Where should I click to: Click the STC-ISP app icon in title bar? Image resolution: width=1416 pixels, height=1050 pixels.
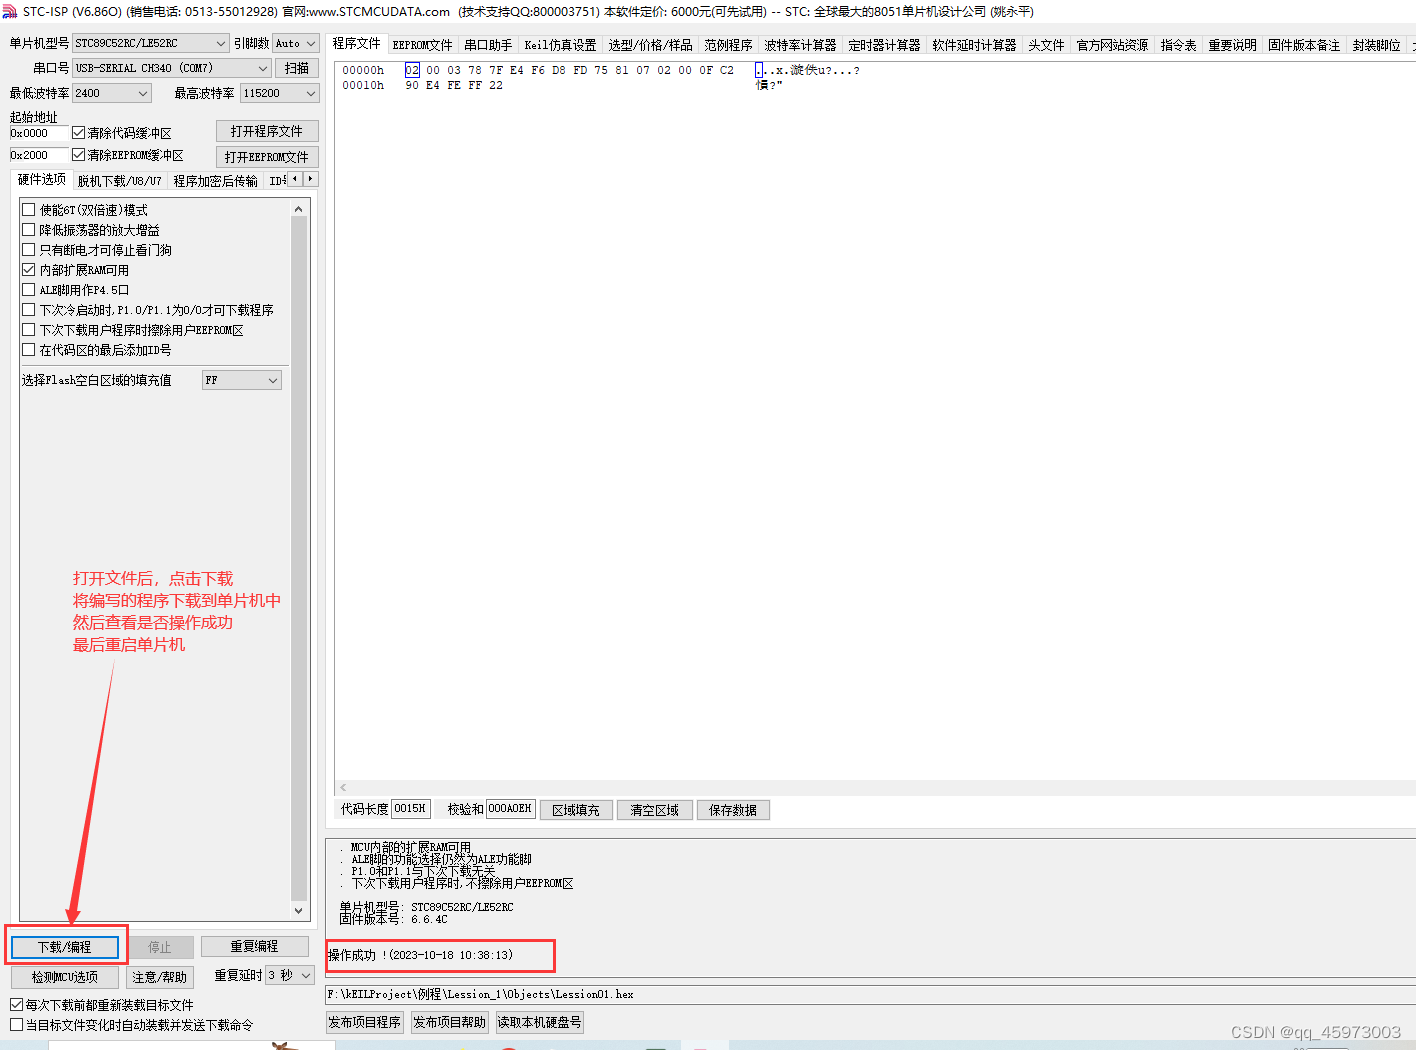10,12
